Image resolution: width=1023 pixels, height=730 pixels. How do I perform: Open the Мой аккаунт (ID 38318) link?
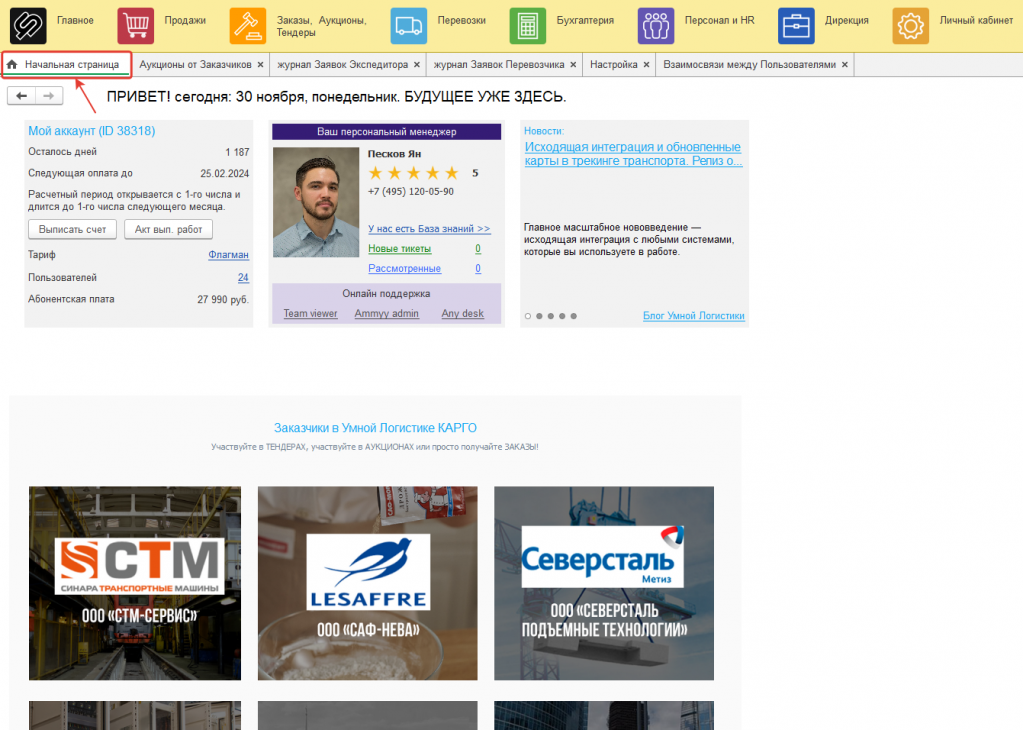[x=92, y=130]
